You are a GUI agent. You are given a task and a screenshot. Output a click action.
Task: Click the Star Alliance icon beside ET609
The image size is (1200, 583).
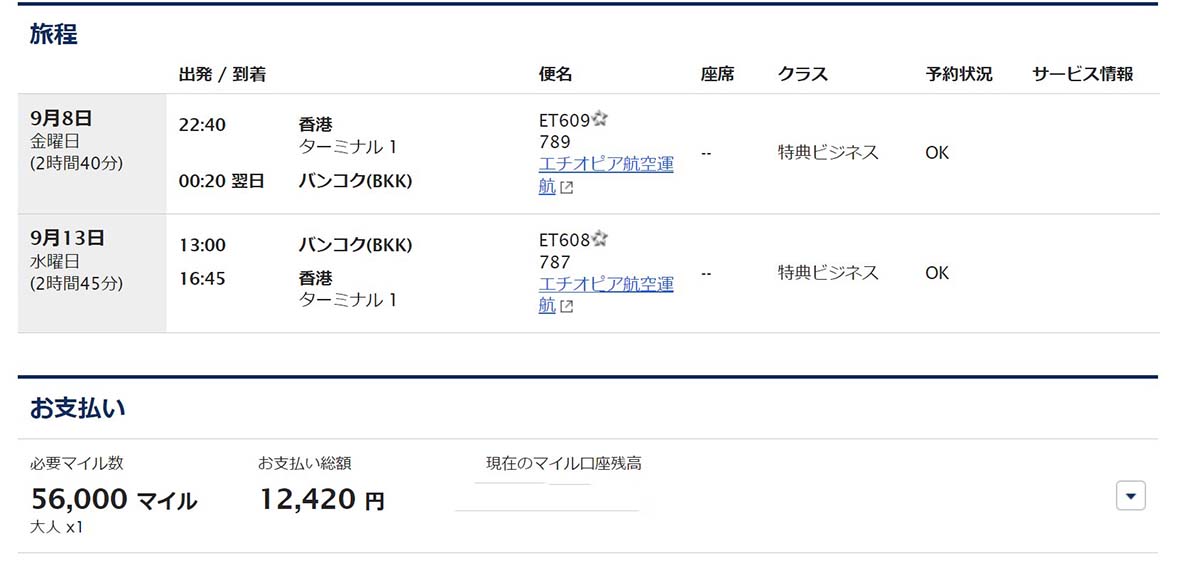click(x=600, y=120)
